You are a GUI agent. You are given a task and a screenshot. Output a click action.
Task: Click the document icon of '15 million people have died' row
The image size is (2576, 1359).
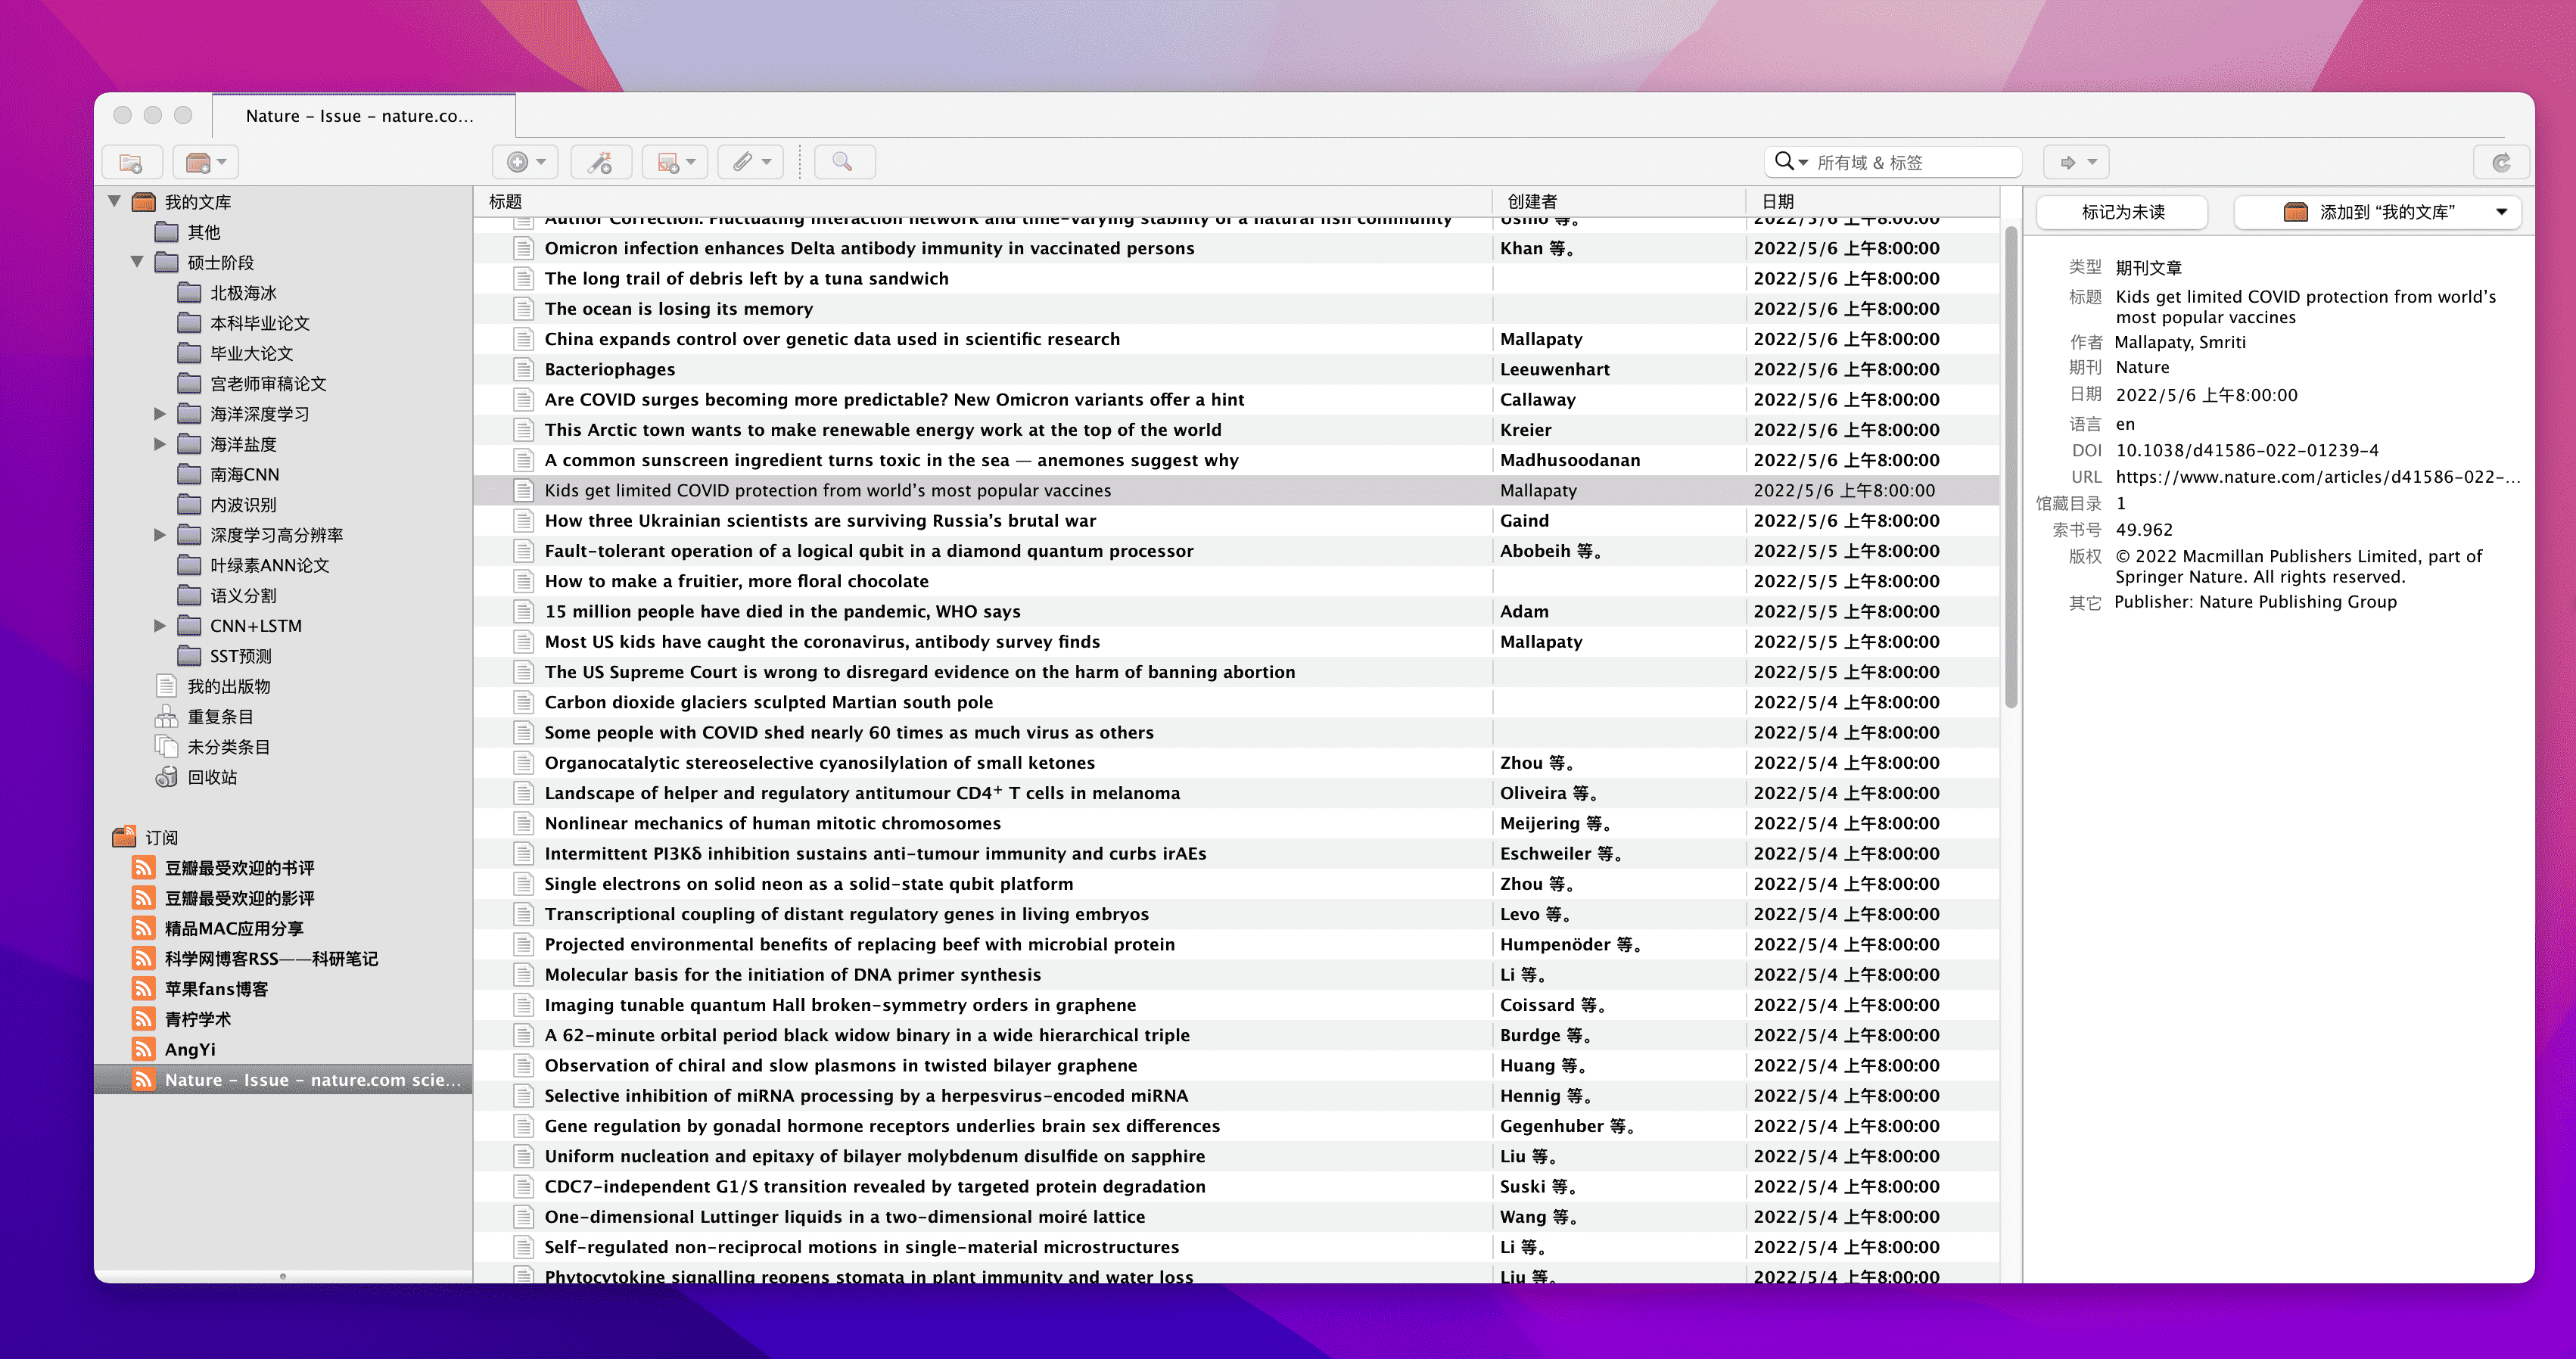(x=522, y=611)
